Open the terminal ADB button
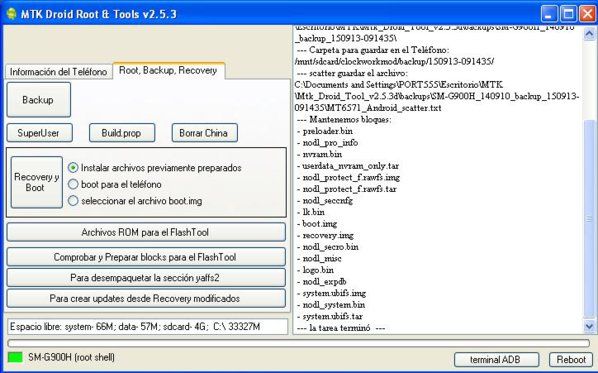The image size is (598, 373). tap(496, 360)
